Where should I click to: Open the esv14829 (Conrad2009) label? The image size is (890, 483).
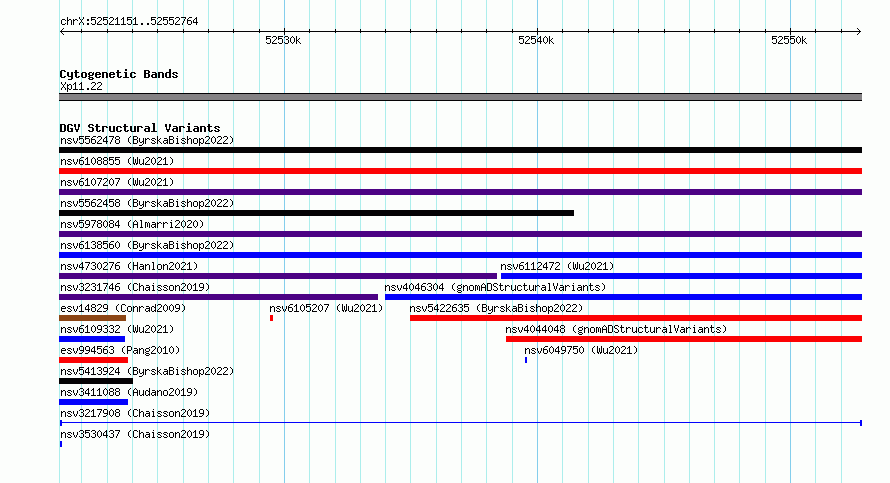pyautogui.click(x=123, y=308)
